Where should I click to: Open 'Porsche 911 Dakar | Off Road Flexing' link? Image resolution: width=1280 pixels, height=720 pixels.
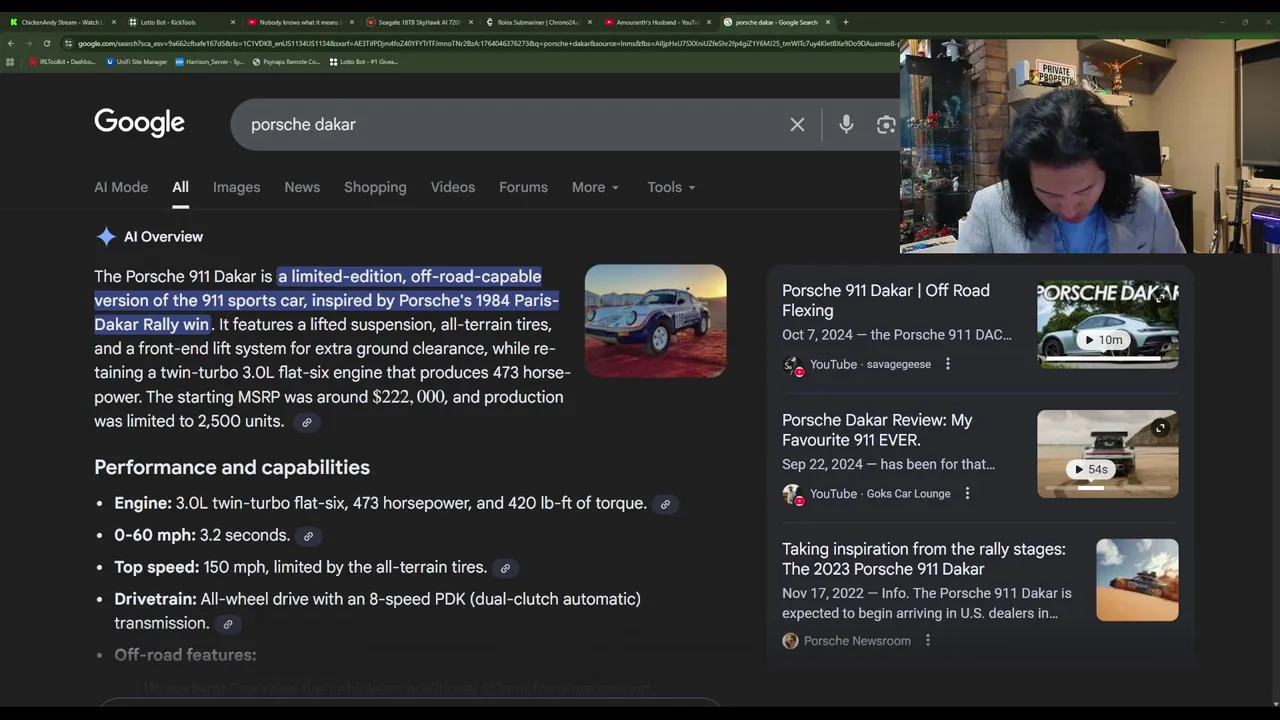click(x=886, y=301)
